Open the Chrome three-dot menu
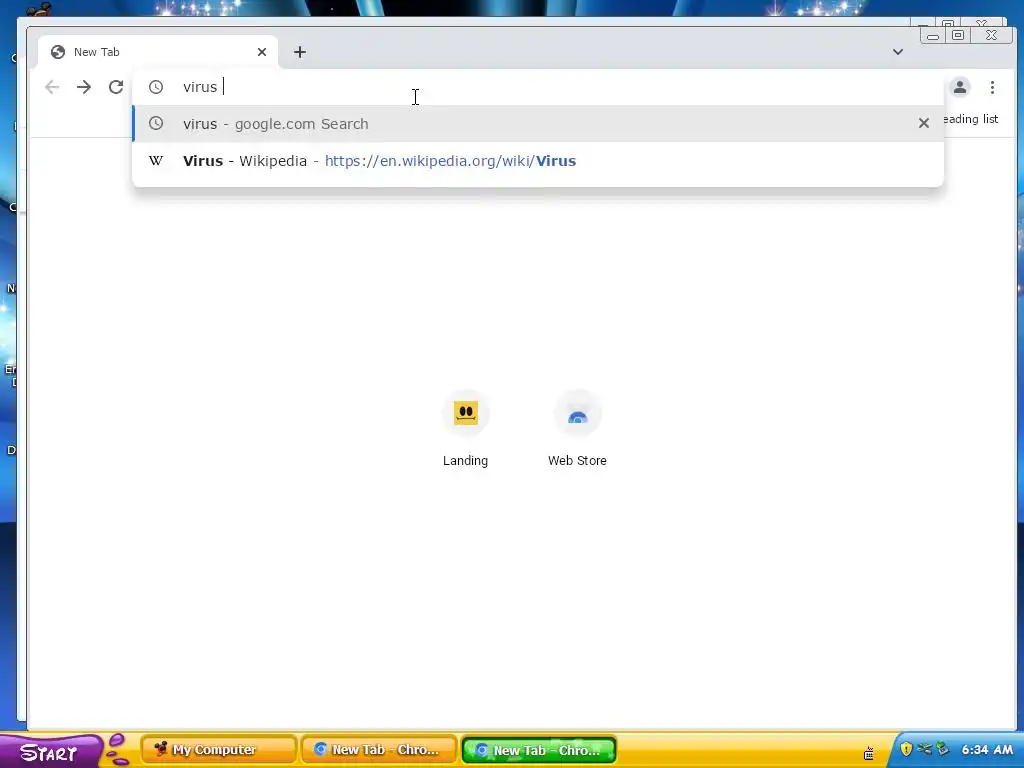 [992, 87]
